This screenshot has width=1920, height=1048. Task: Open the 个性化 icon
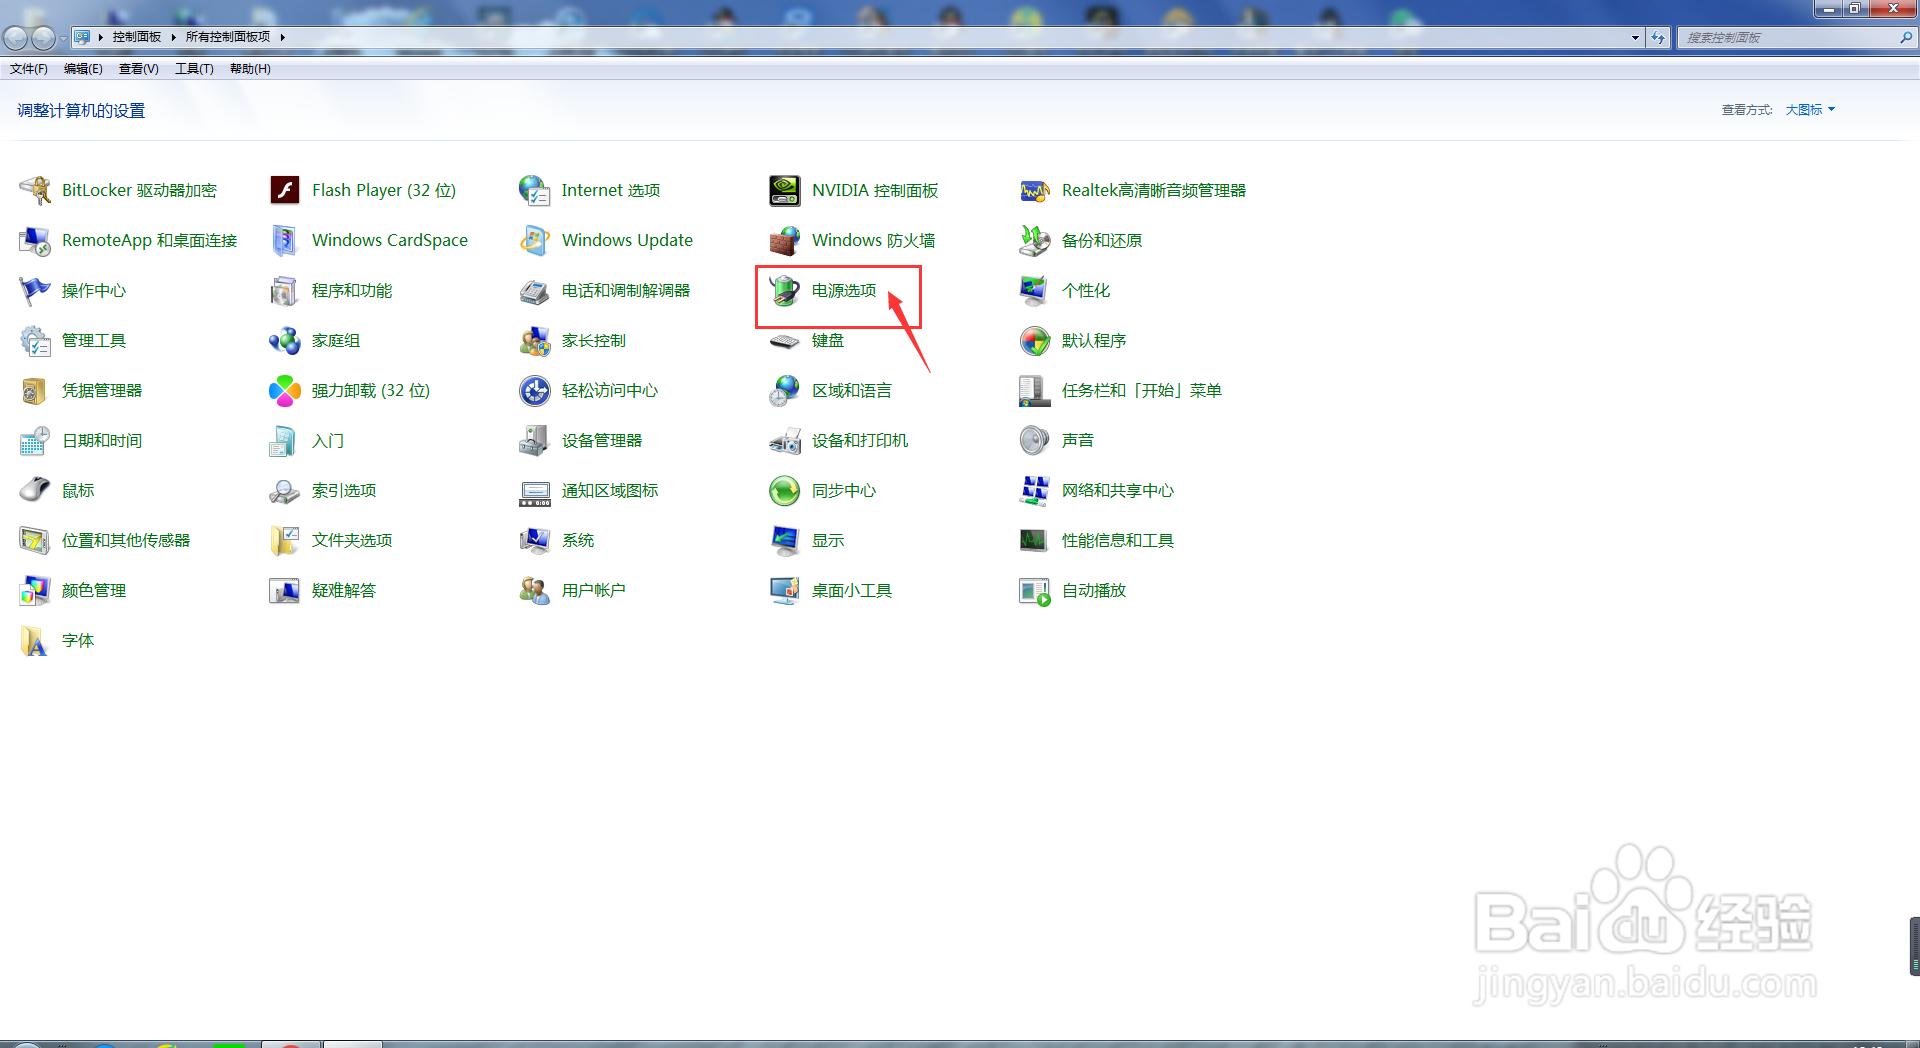pos(1035,290)
